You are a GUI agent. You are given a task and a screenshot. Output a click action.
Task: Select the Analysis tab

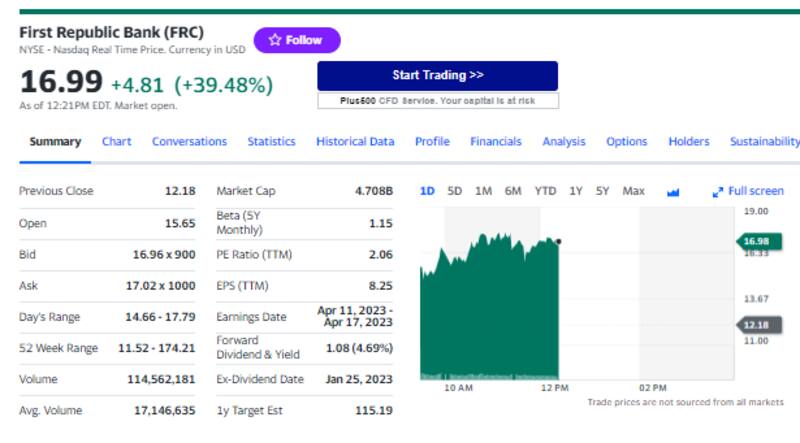click(564, 142)
